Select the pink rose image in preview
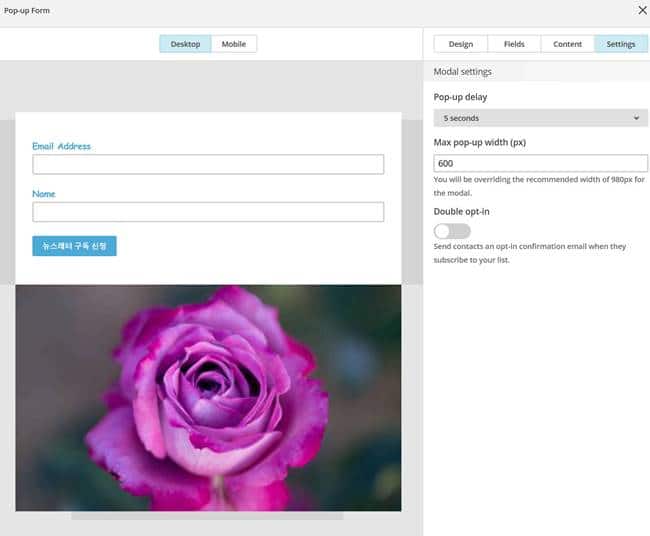The image size is (650, 536). (x=208, y=397)
